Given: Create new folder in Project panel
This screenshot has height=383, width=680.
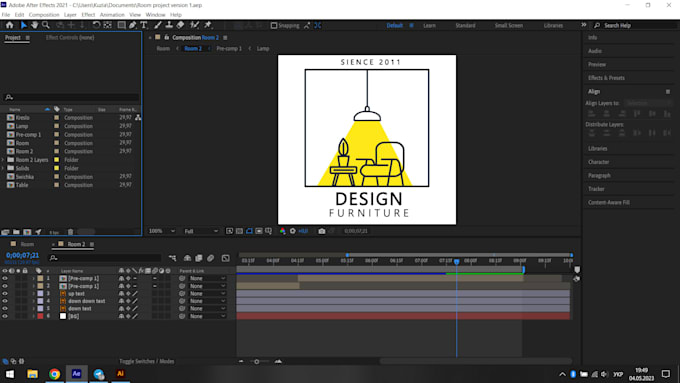Looking at the screenshot, I should coord(16,232).
